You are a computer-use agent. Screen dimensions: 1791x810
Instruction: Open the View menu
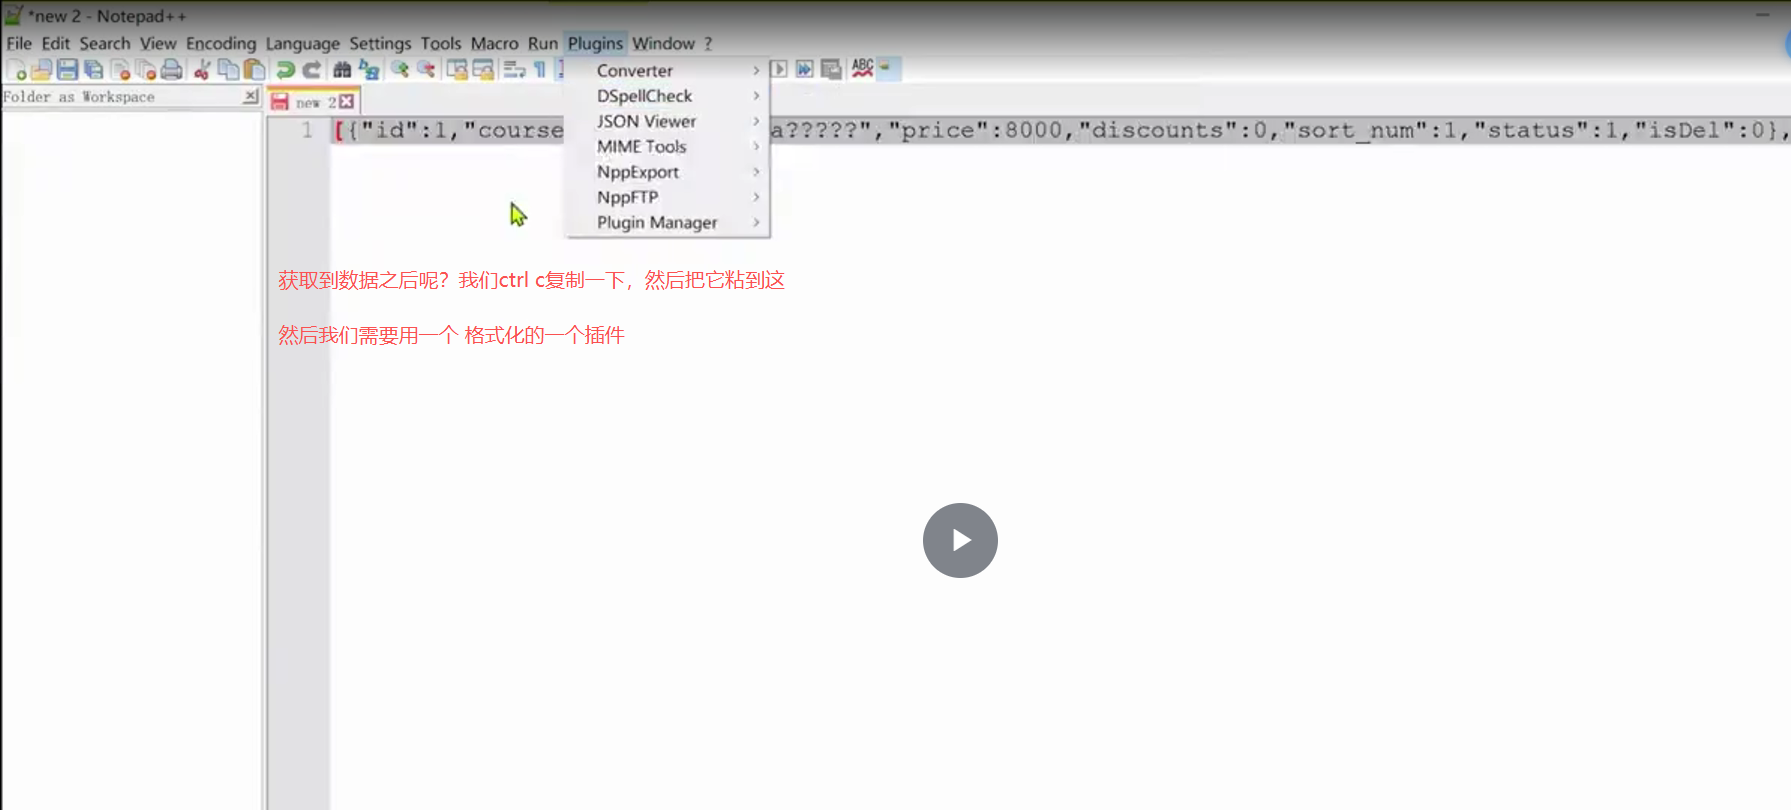[x=158, y=43]
